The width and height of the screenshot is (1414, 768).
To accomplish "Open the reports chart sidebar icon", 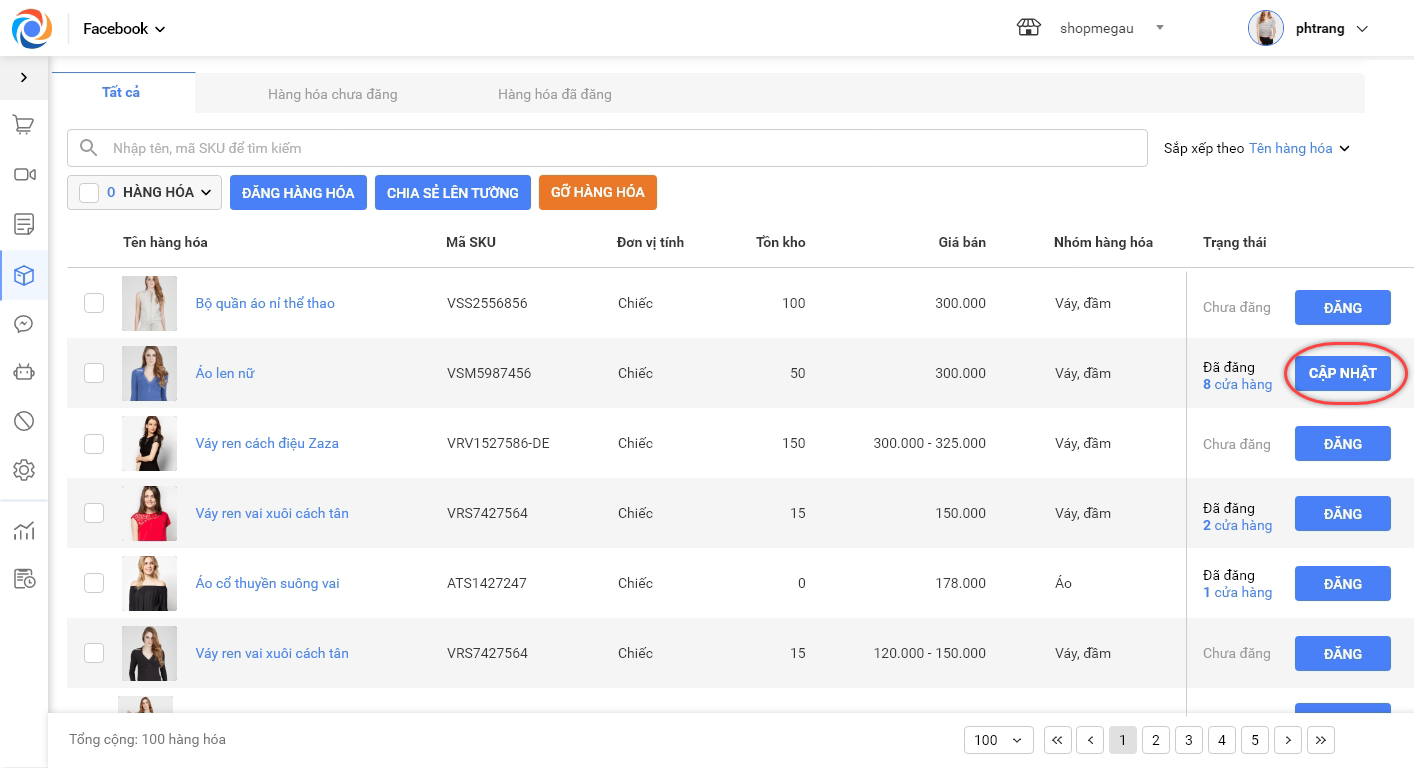I will 24,531.
